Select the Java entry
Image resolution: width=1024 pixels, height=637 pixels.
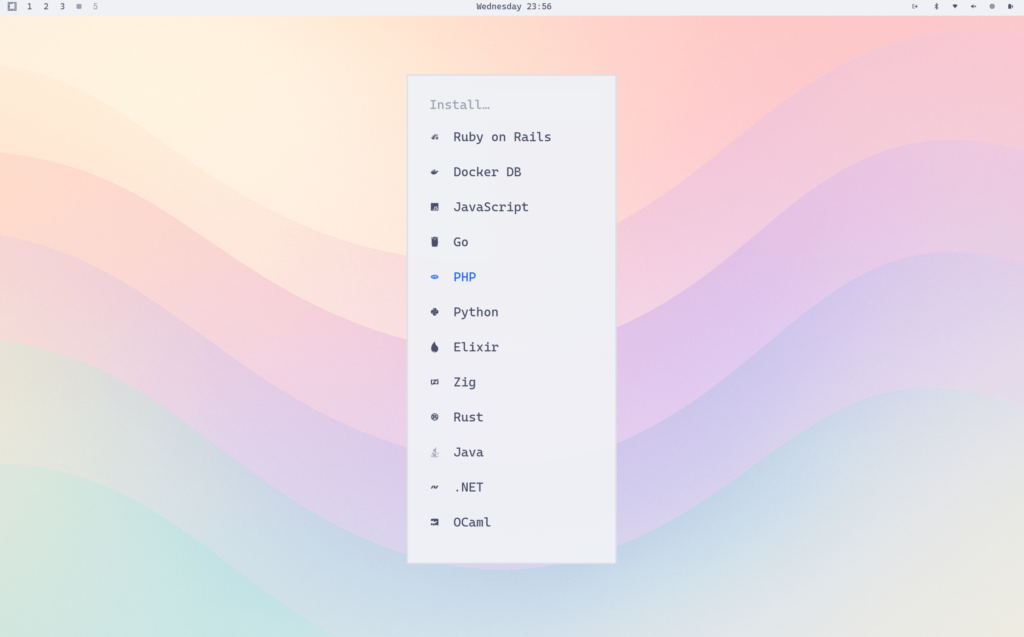coord(511,452)
